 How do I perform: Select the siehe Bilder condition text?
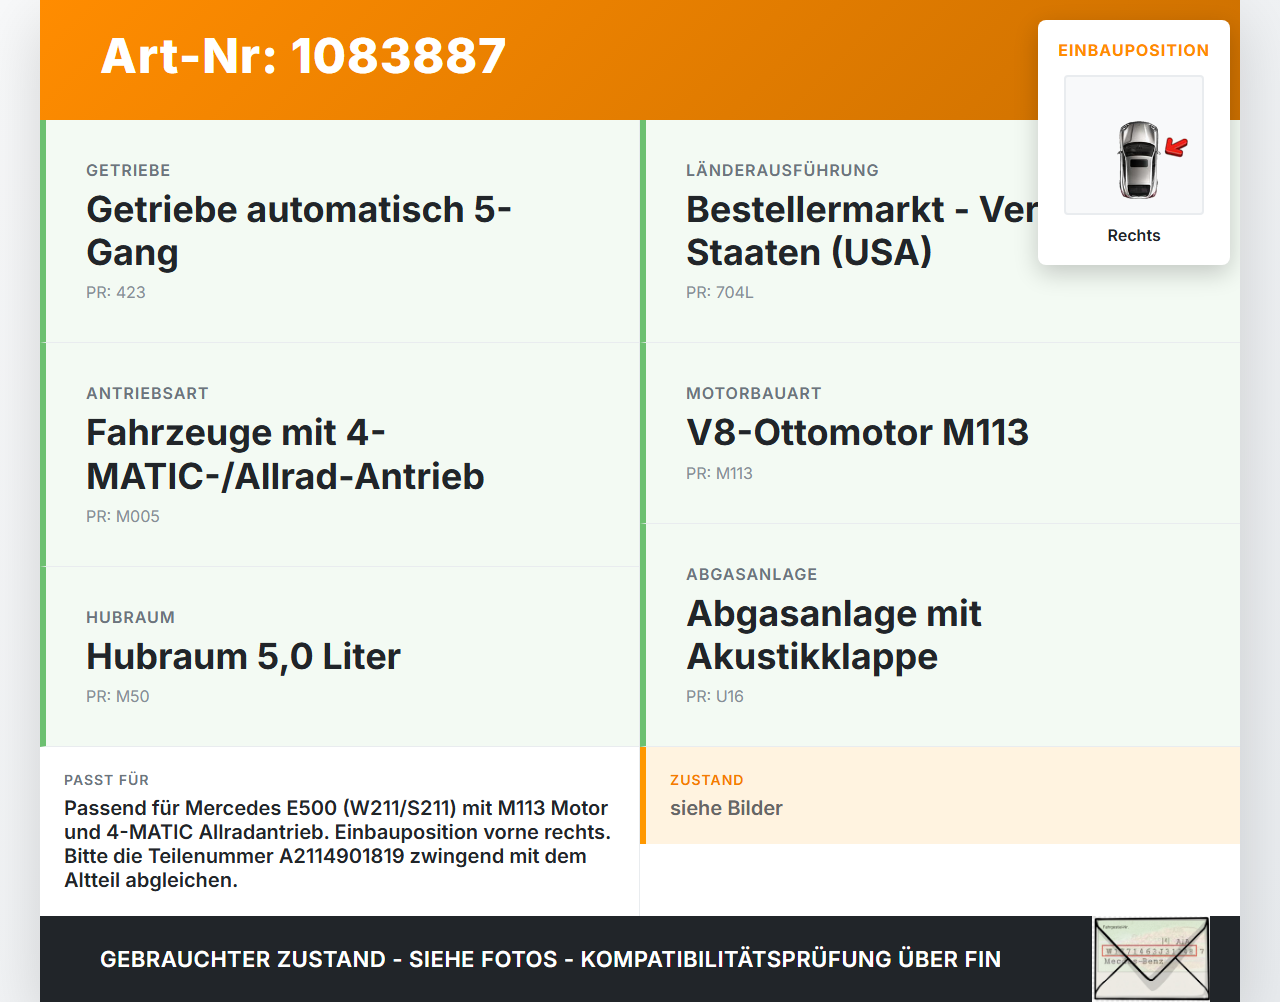[x=726, y=808]
